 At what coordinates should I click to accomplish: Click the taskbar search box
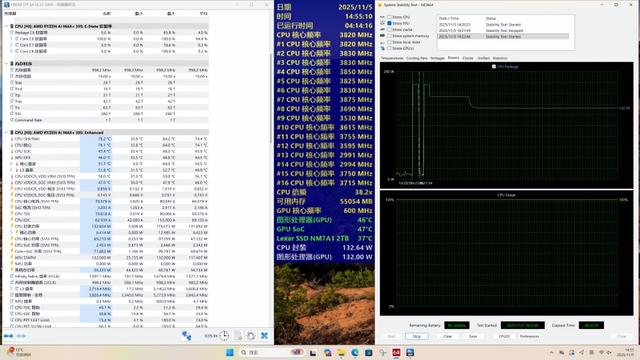pyautogui.click(x=271, y=352)
